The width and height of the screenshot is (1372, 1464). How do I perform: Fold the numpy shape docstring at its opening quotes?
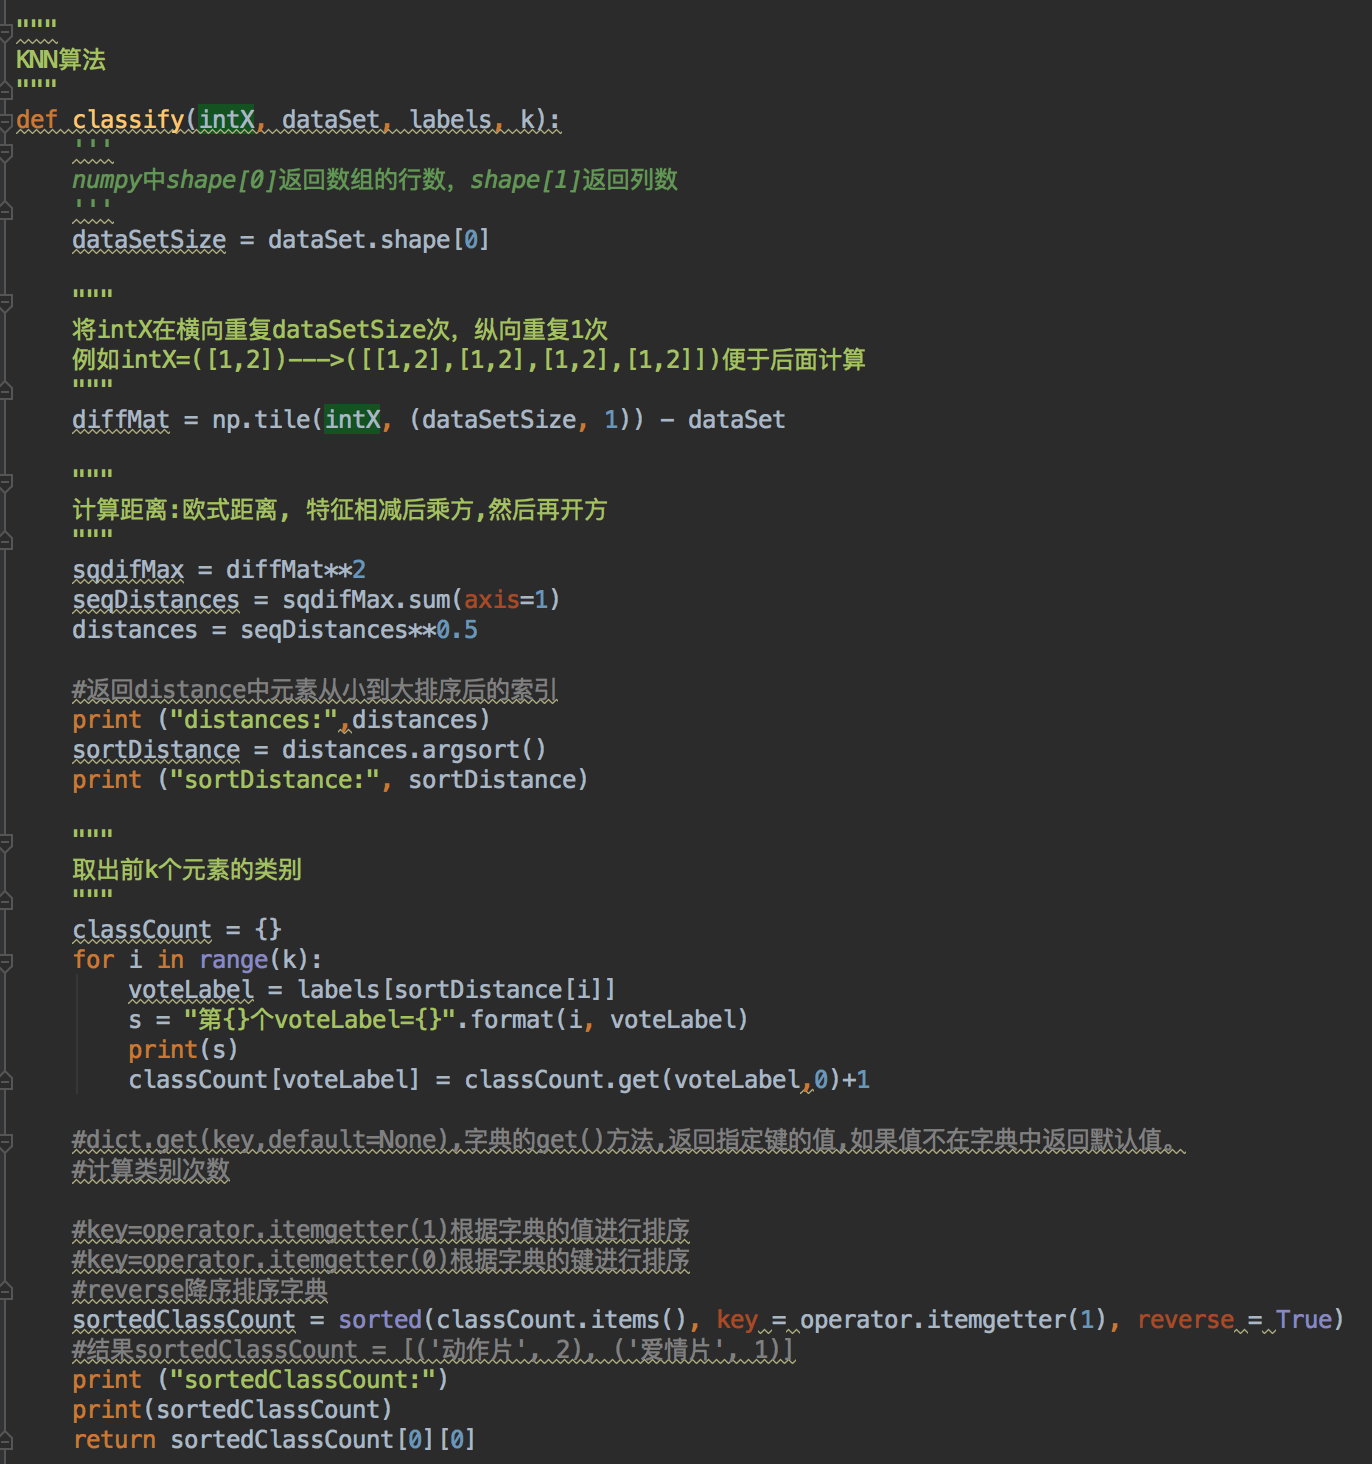tap(5, 152)
